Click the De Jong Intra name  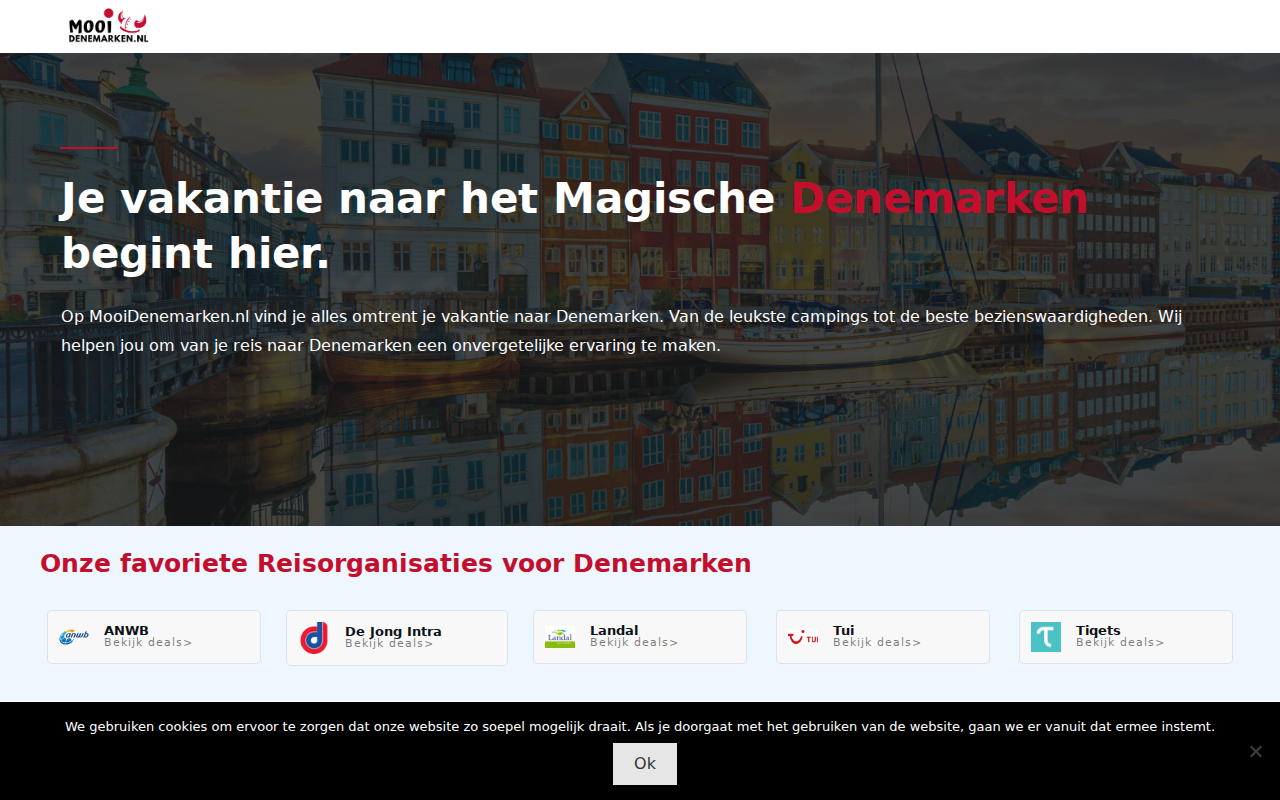point(393,631)
